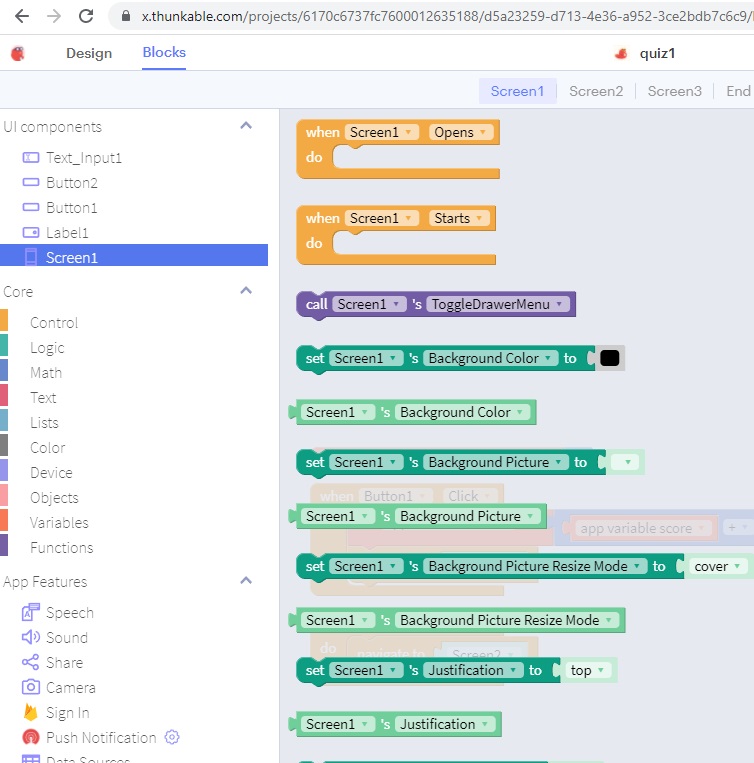Screen dimensions: 754x763
Task: Open the Variables block category
Action: pyautogui.click(x=59, y=523)
